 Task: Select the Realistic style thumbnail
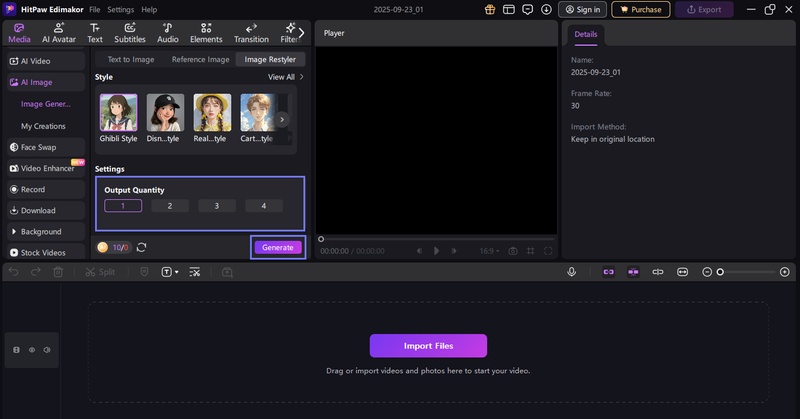pos(212,112)
